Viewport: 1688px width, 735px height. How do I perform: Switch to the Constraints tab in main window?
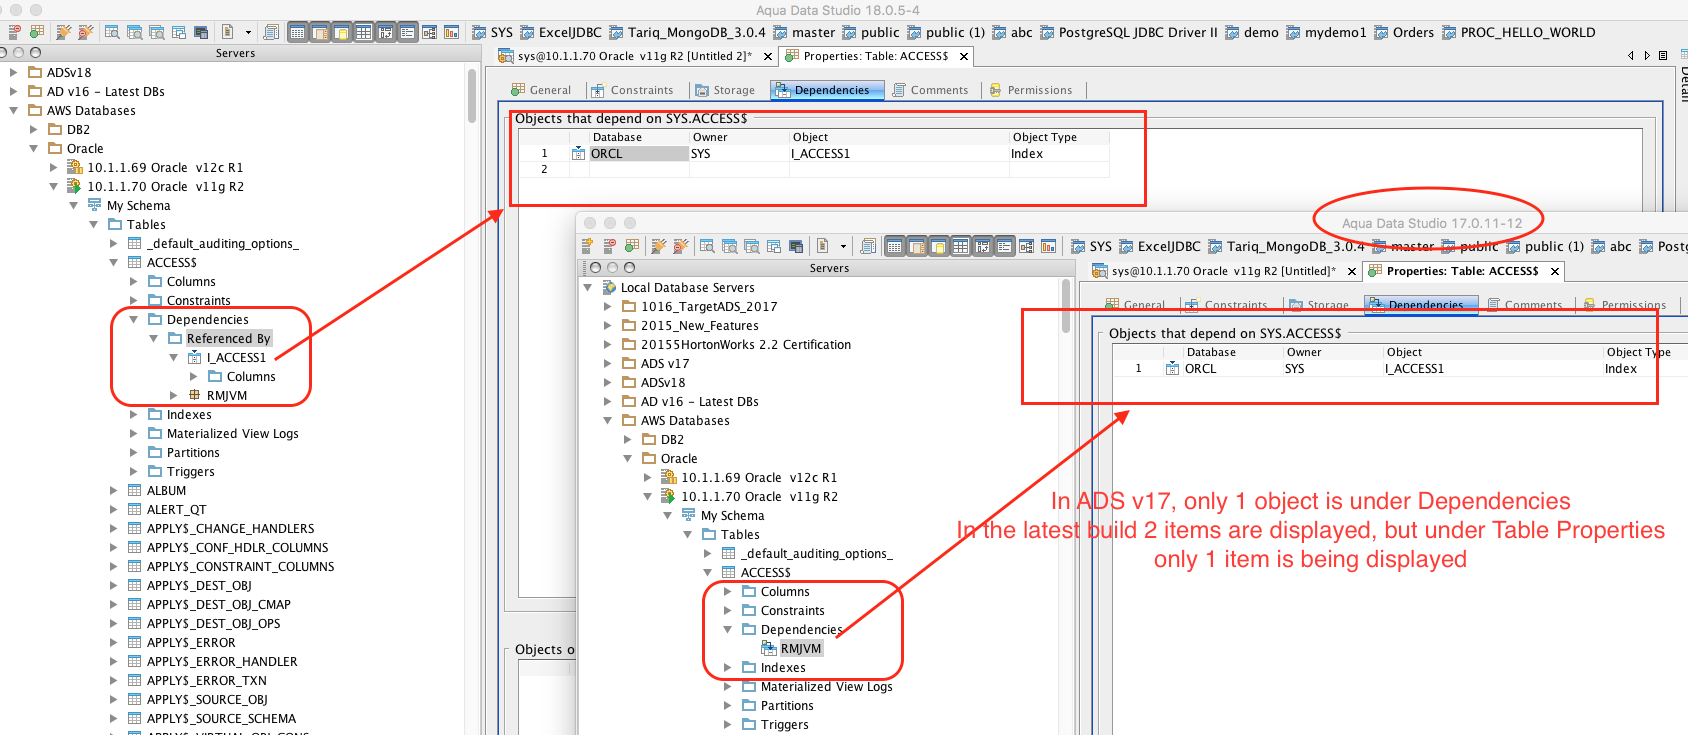(x=632, y=90)
